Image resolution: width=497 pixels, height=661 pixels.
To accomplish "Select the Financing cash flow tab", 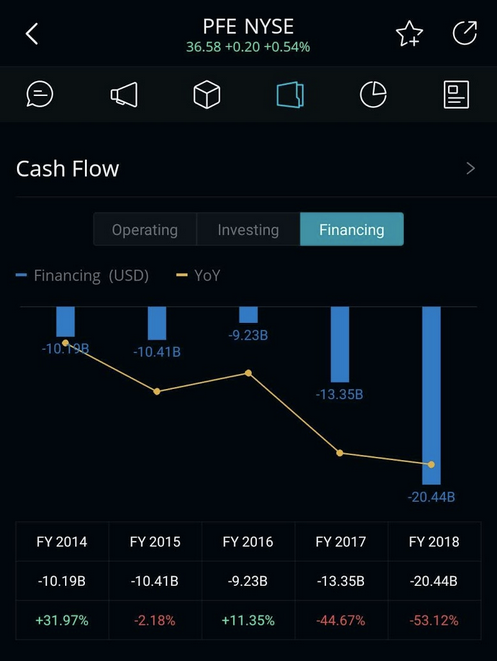I will [x=352, y=229].
